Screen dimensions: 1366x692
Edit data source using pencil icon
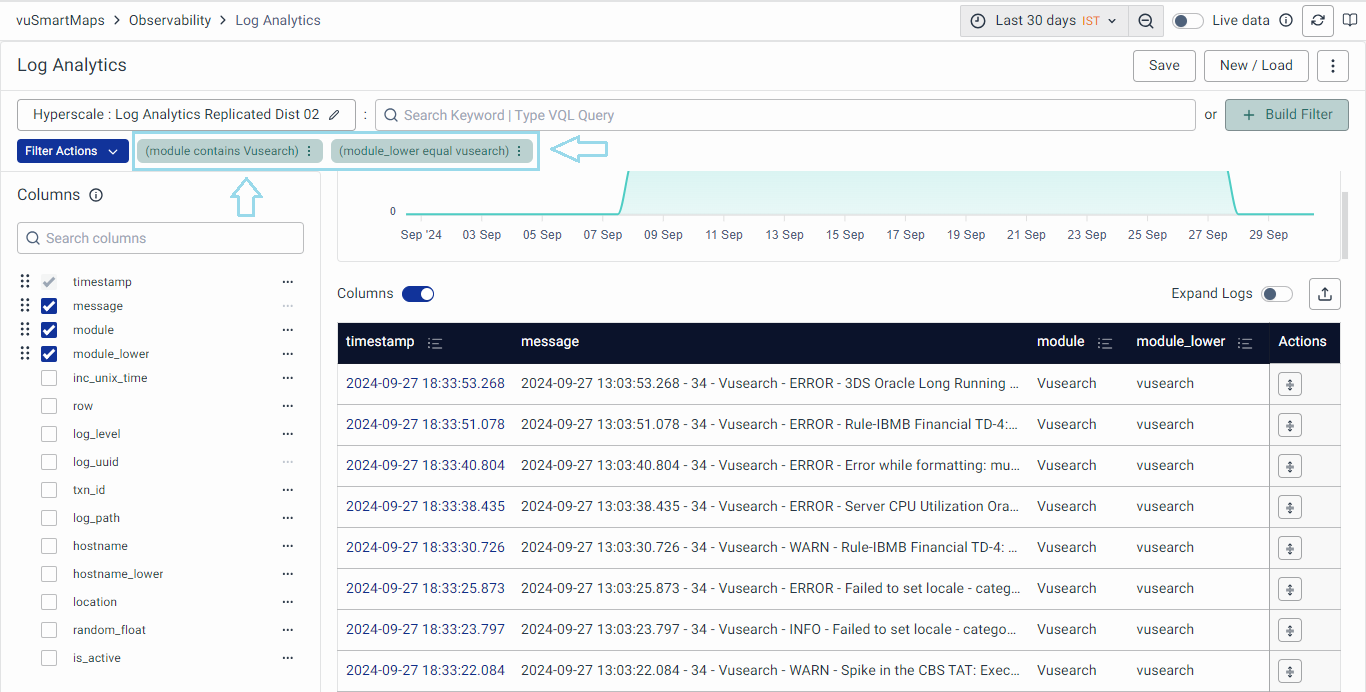(335, 115)
